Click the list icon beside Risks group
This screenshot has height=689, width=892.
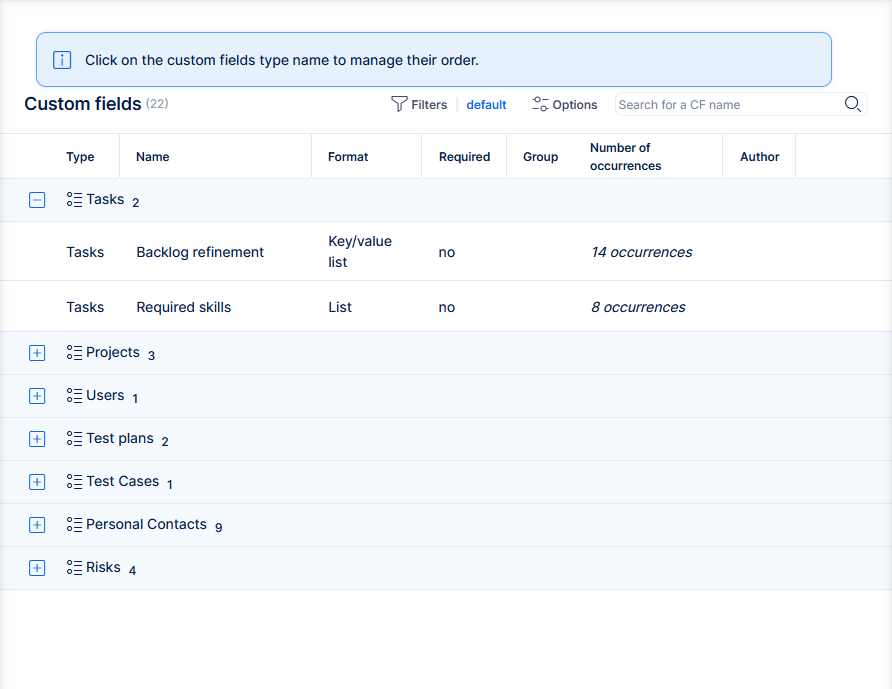tap(74, 568)
